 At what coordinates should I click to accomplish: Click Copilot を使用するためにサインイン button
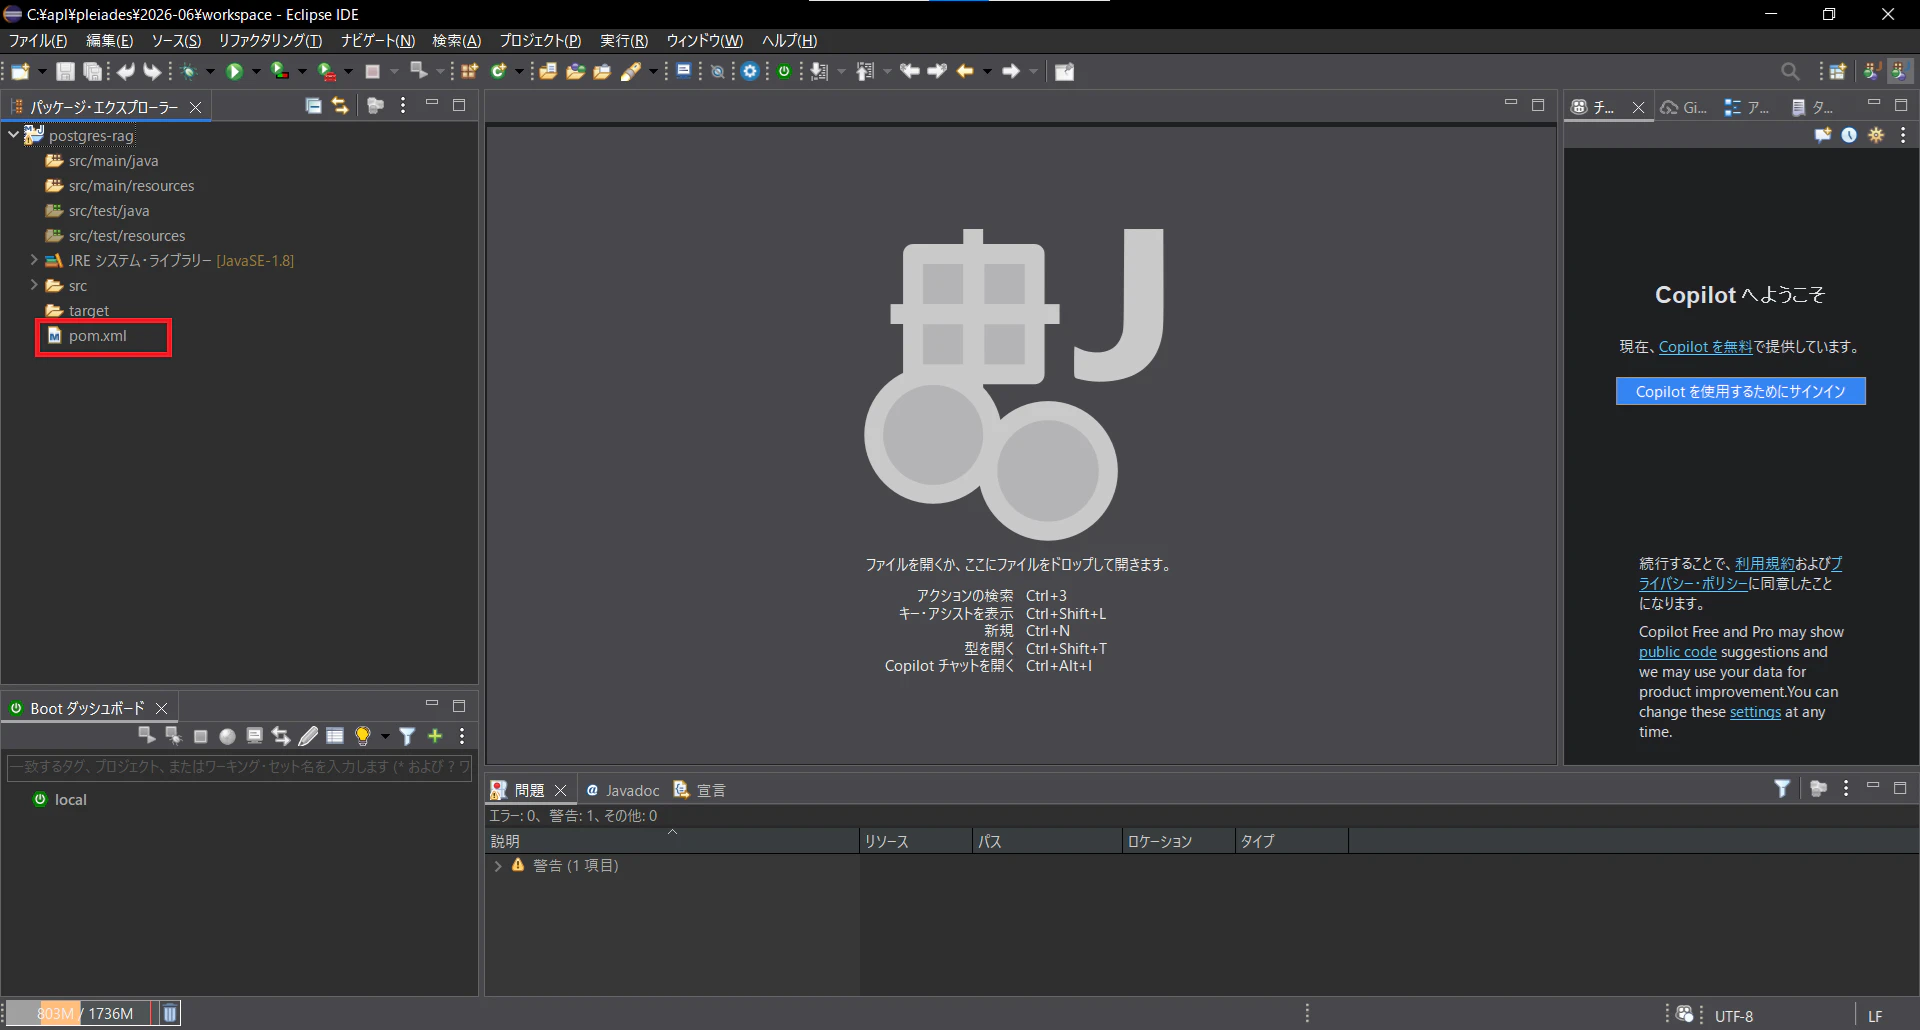[1741, 391]
